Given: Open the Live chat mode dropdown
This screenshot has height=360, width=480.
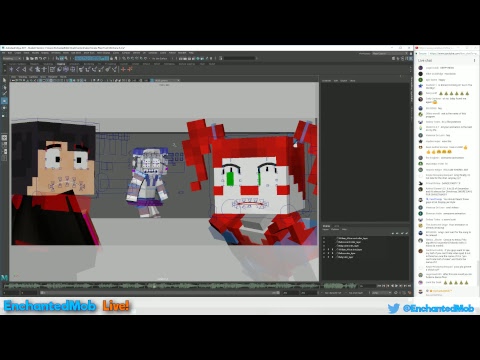Looking at the screenshot, I should [x=425, y=60].
